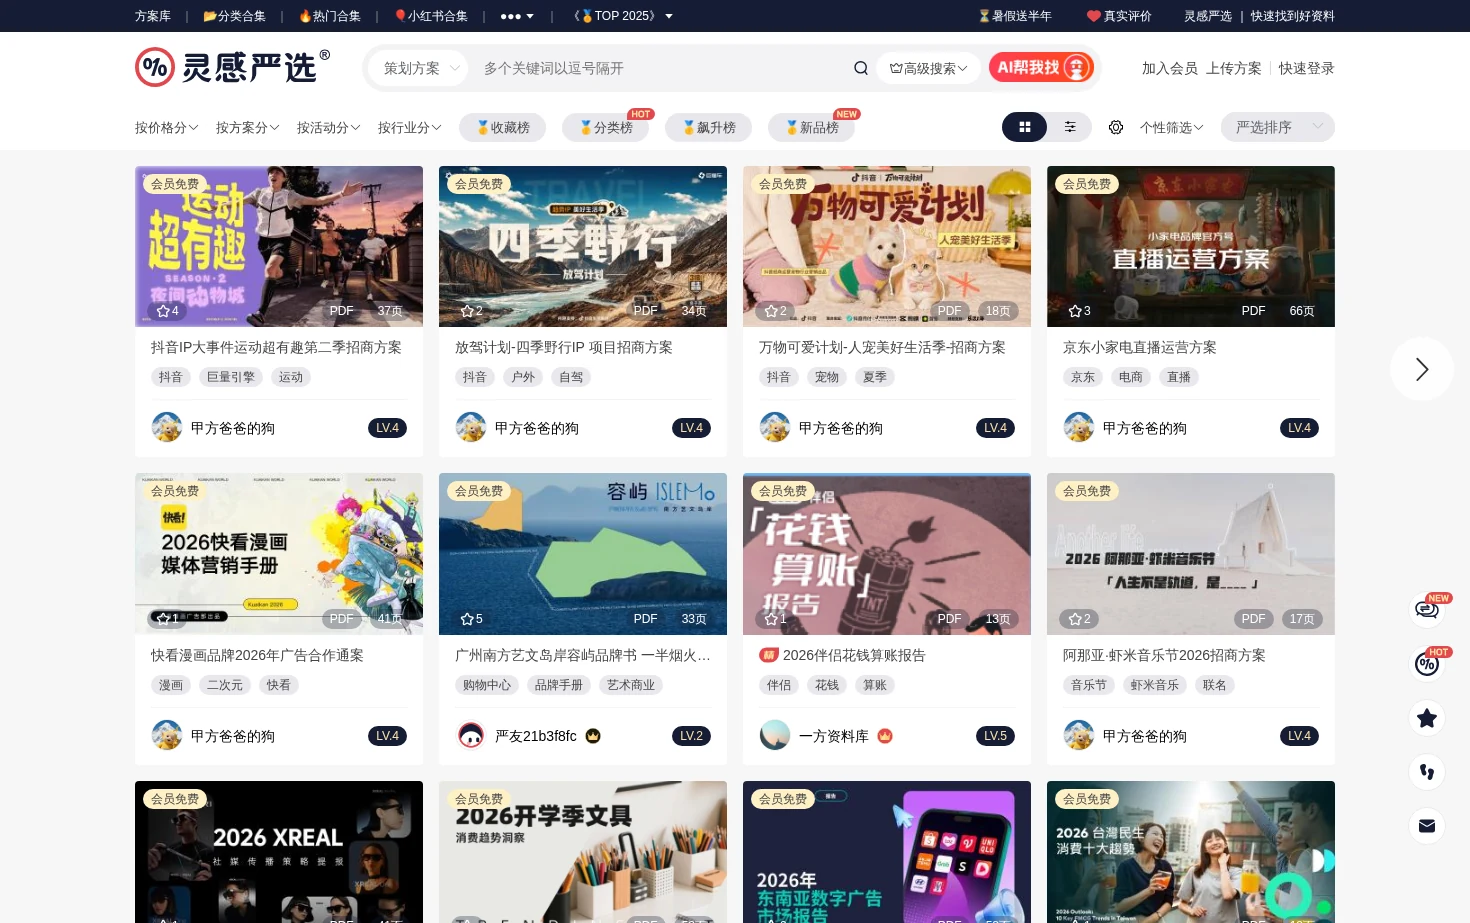Image resolution: width=1470 pixels, height=923 pixels.
Task: Select the 飙升榜 ranking tab
Action: click(x=708, y=127)
